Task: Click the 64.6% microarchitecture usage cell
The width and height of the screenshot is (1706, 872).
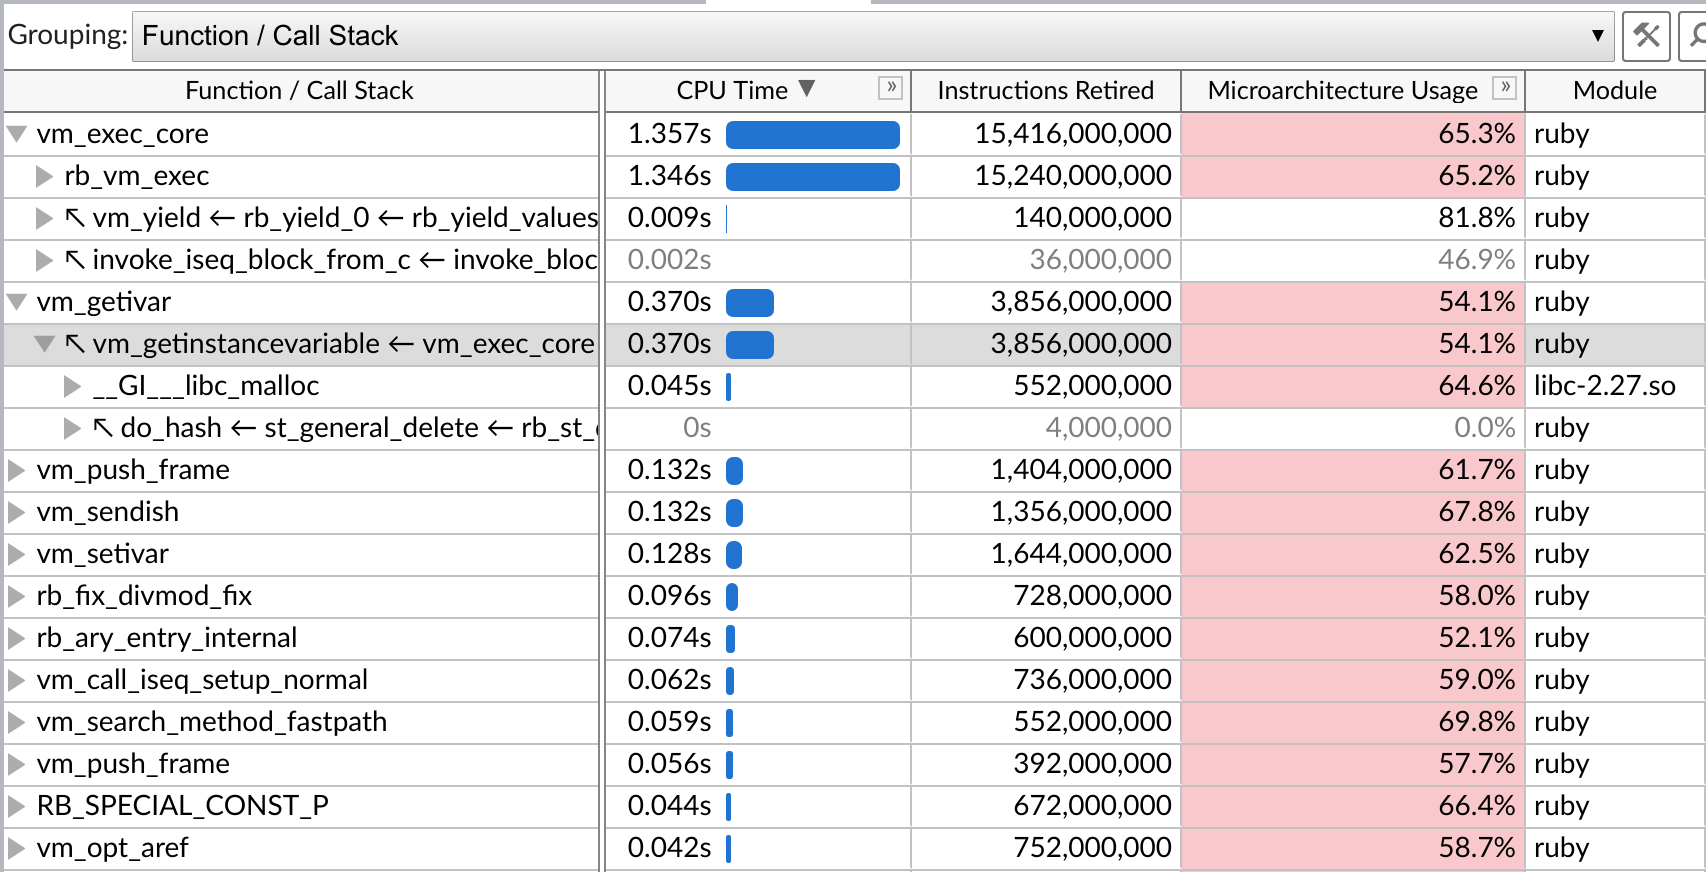Action: click(x=1353, y=386)
